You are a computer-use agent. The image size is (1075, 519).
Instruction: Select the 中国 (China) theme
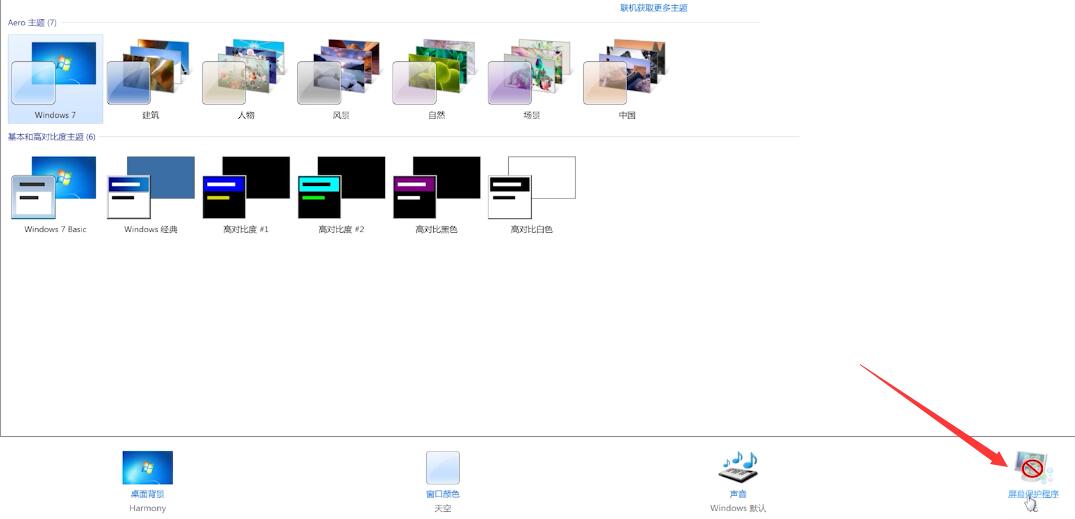tap(626, 75)
